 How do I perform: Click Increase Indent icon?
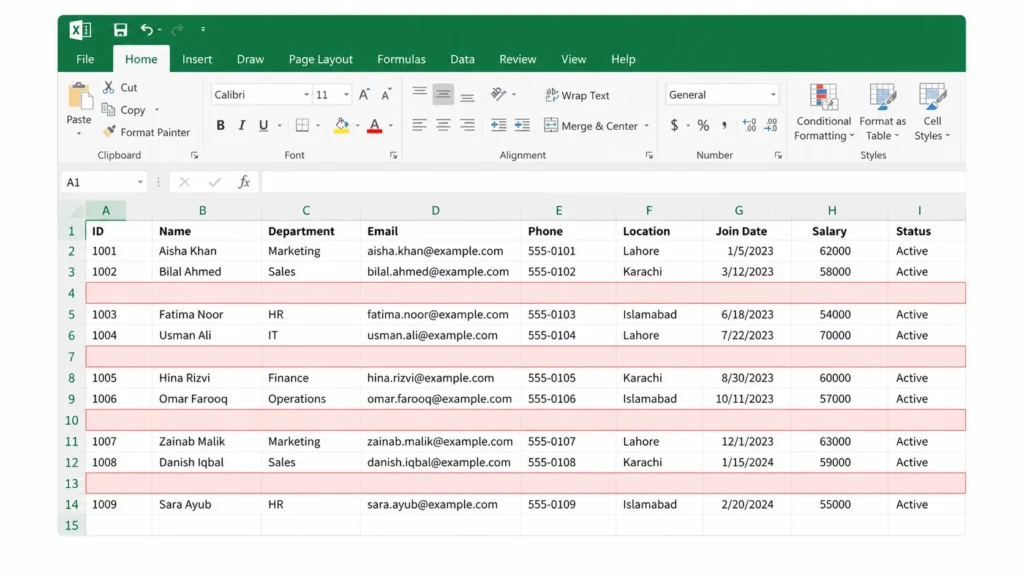click(x=522, y=125)
